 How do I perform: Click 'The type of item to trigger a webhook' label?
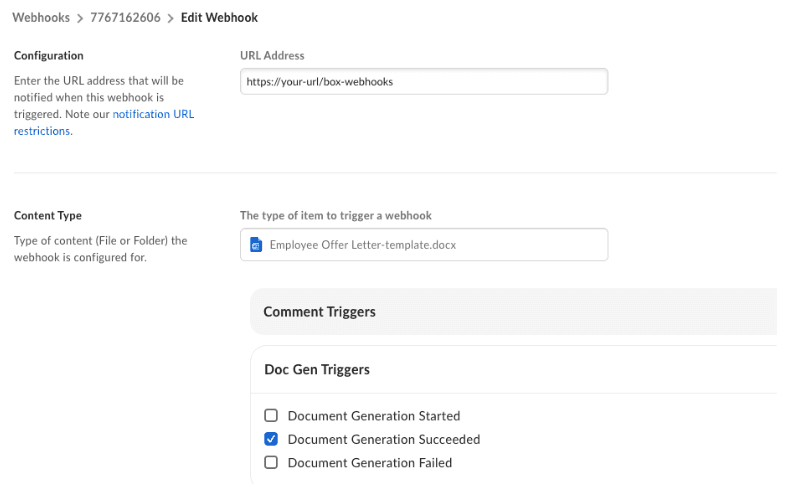click(336, 215)
